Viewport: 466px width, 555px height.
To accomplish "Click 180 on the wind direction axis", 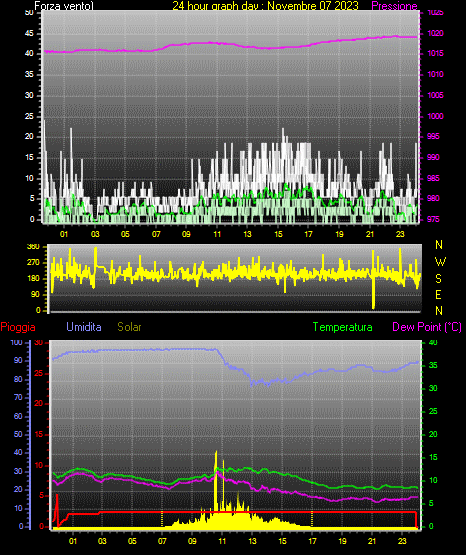I will pos(33,279).
